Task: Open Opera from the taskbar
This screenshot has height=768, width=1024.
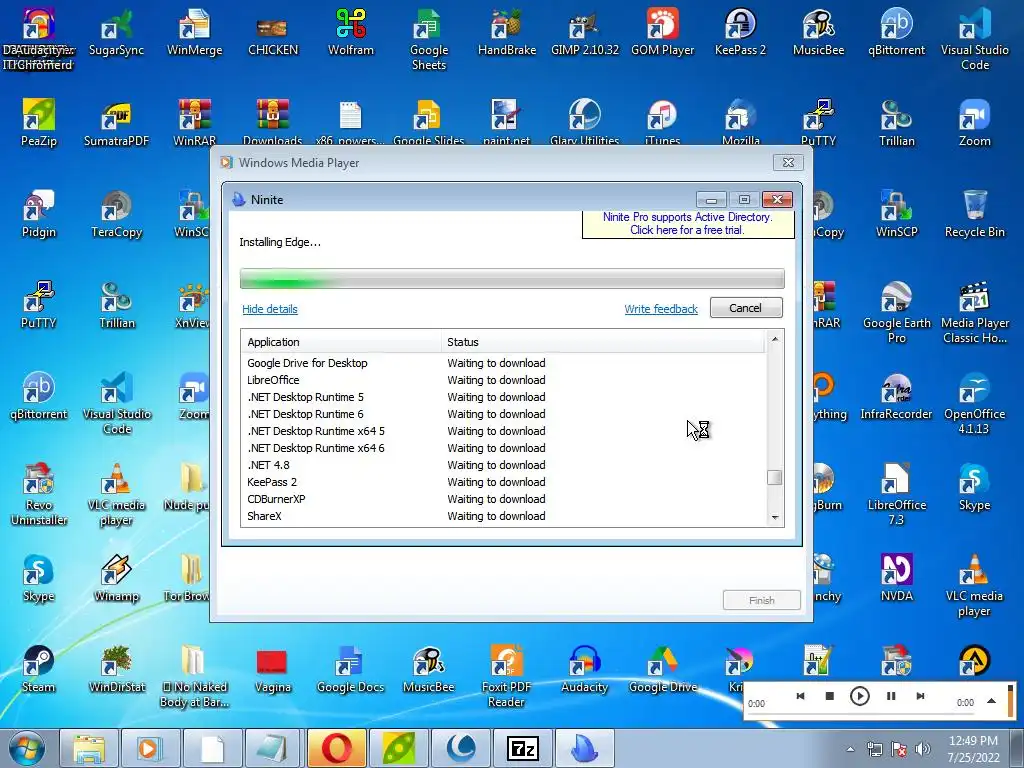Action: pos(337,748)
